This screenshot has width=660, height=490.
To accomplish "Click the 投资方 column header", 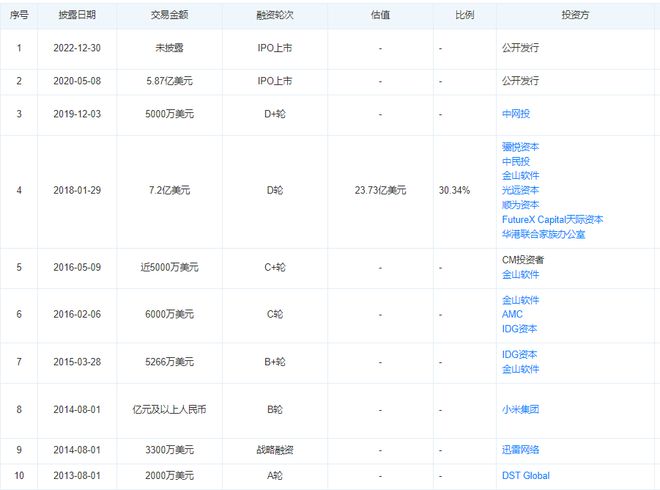I will pyautogui.click(x=575, y=15).
